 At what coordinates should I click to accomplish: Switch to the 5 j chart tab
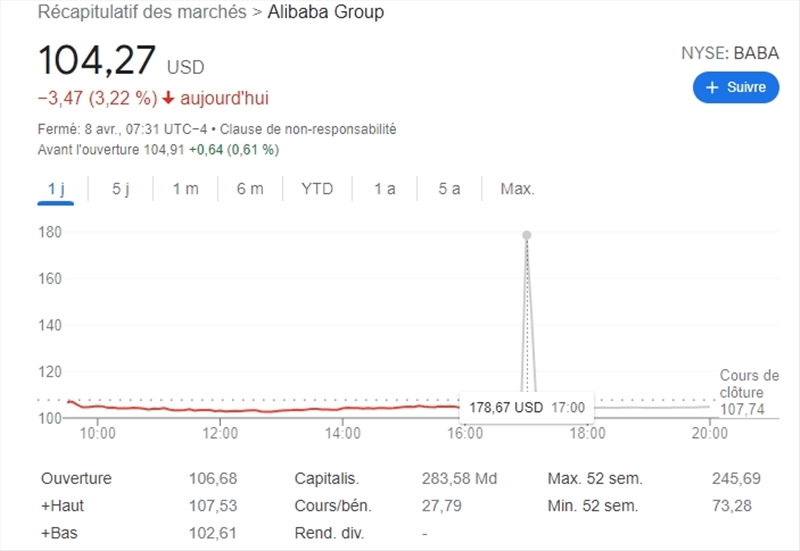click(121, 189)
